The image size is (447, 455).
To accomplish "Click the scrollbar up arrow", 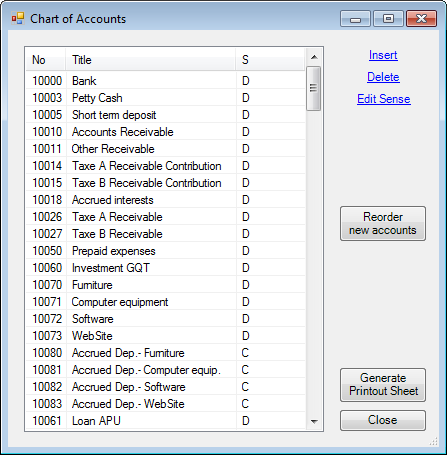I will 314,57.
